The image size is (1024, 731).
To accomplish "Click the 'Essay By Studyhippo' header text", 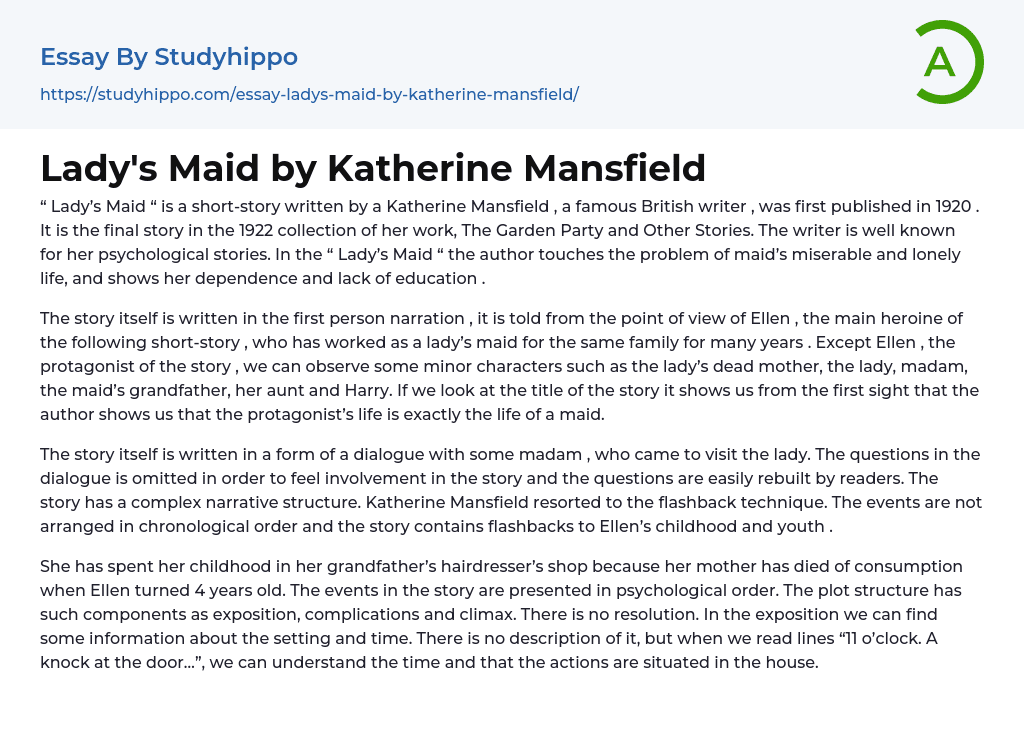I will coord(169,57).
